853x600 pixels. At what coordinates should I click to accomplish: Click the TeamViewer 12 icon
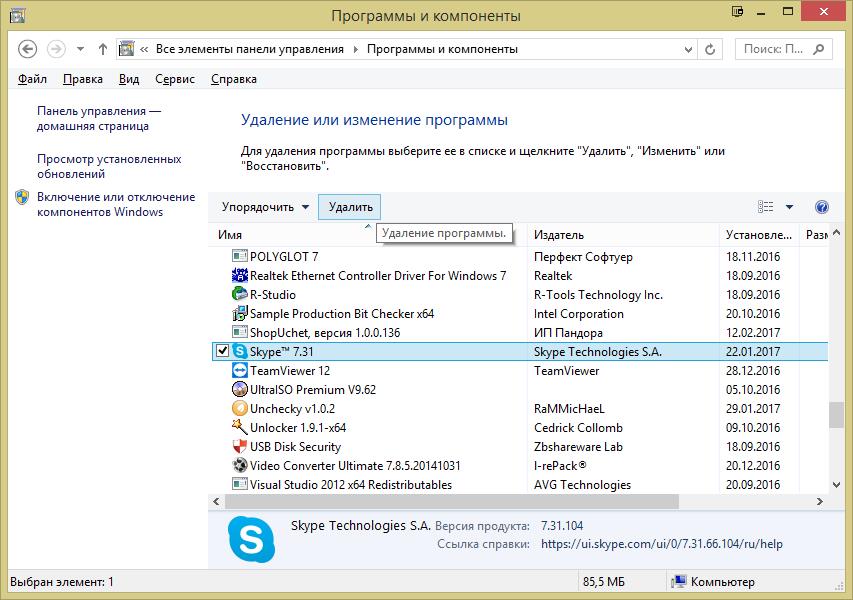tap(239, 370)
